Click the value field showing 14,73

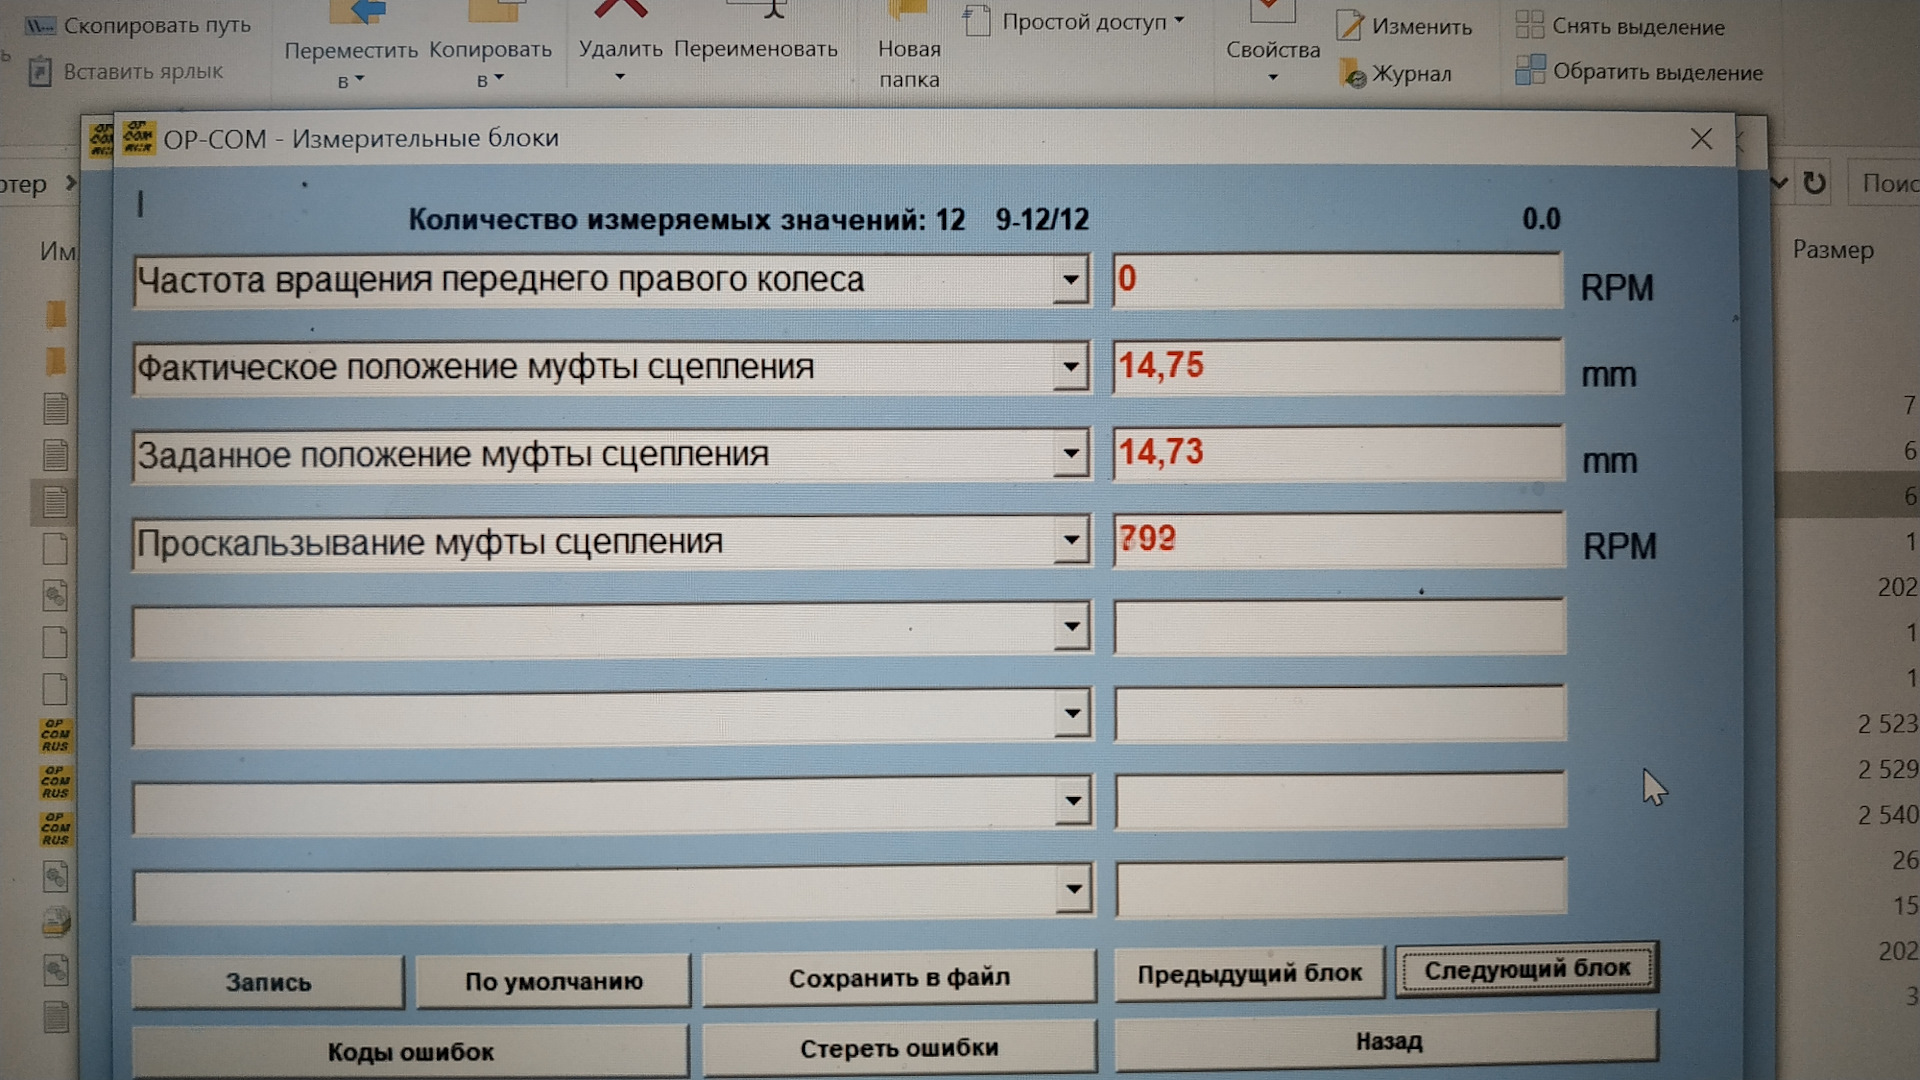click(x=1338, y=453)
